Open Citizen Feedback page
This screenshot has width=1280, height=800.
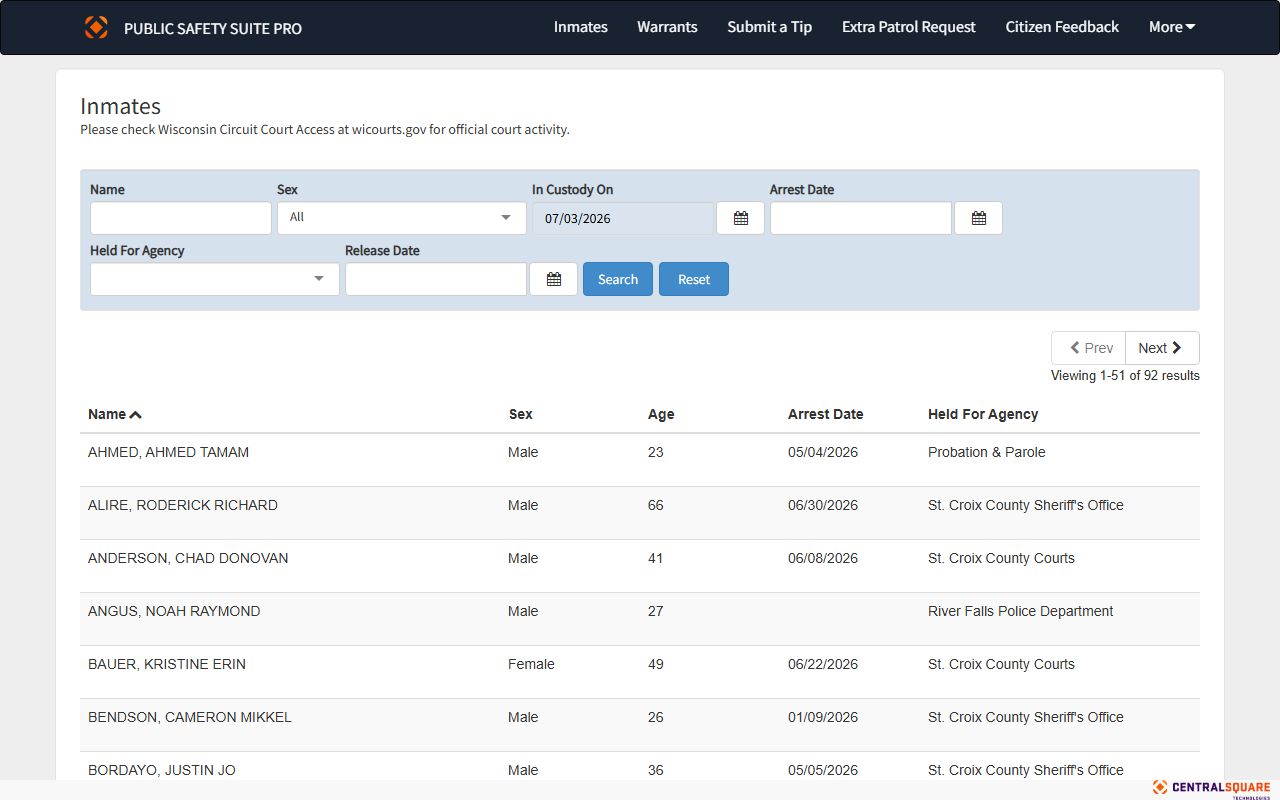pyautogui.click(x=1062, y=27)
